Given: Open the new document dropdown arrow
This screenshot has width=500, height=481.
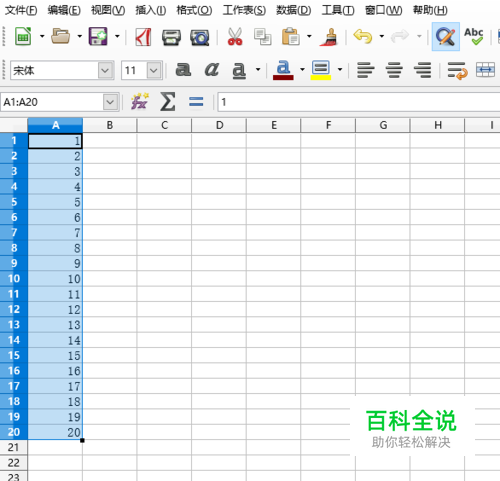Looking at the screenshot, I should (42, 36).
